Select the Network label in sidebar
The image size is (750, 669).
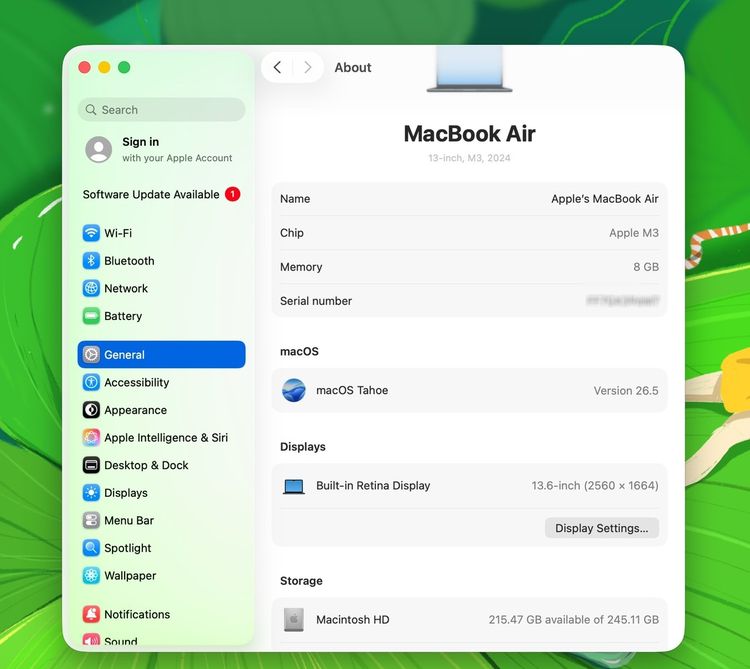pyautogui.click(x=126, y=288)
